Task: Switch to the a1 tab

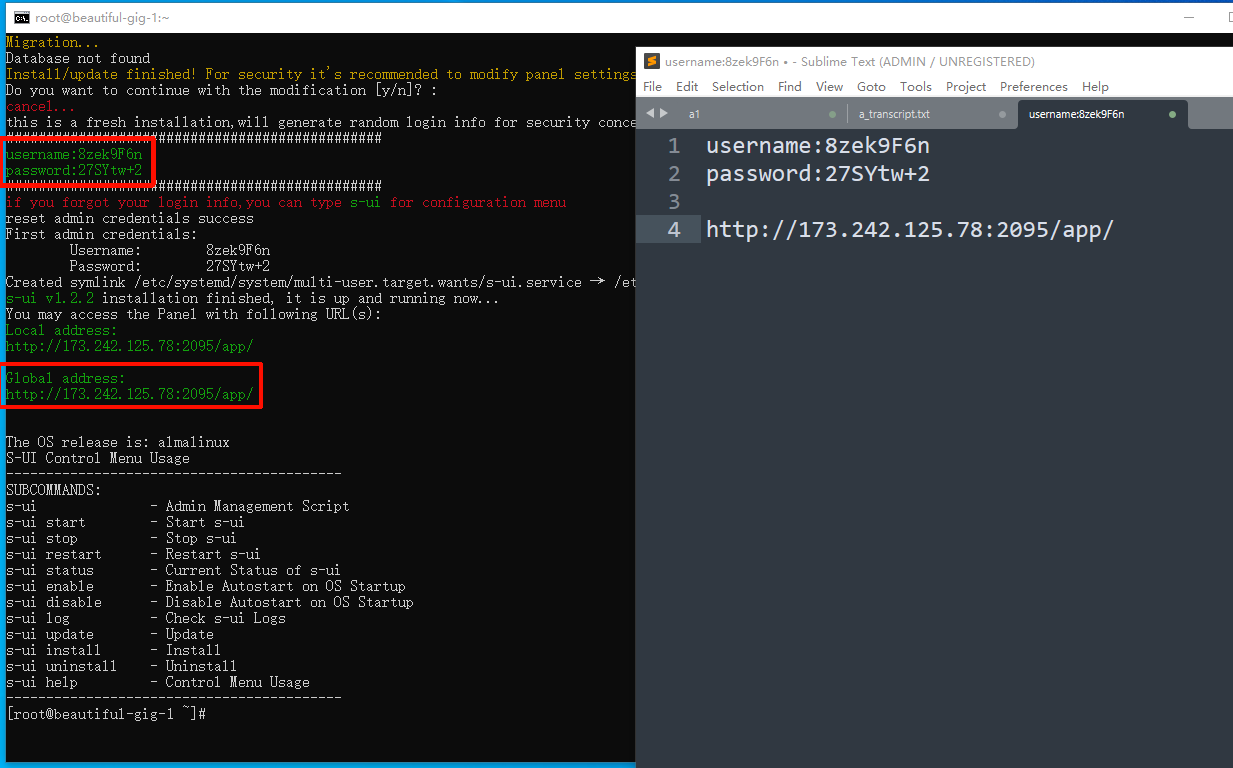Action: click(x=694, y=114)
